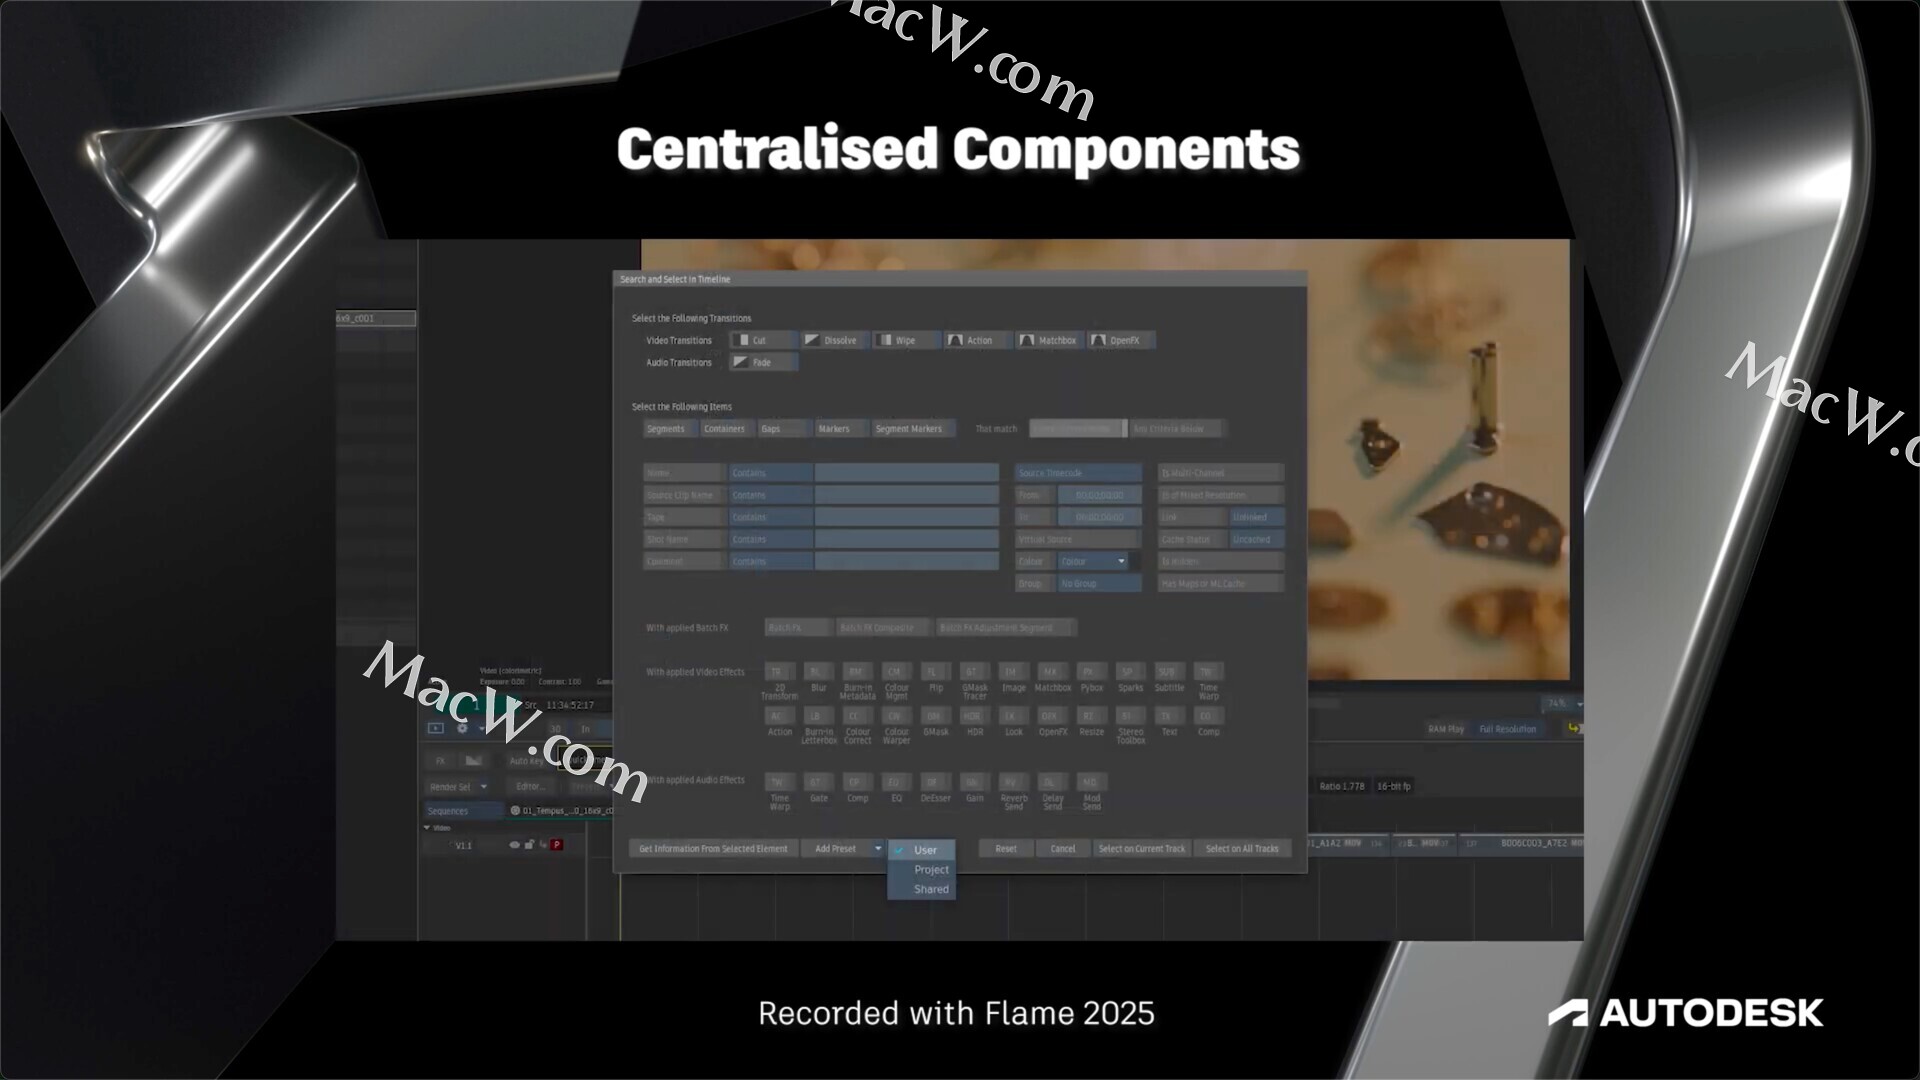Click the Gate audio effect icon
1920x1080 pixels.
[x=817, y=782]
